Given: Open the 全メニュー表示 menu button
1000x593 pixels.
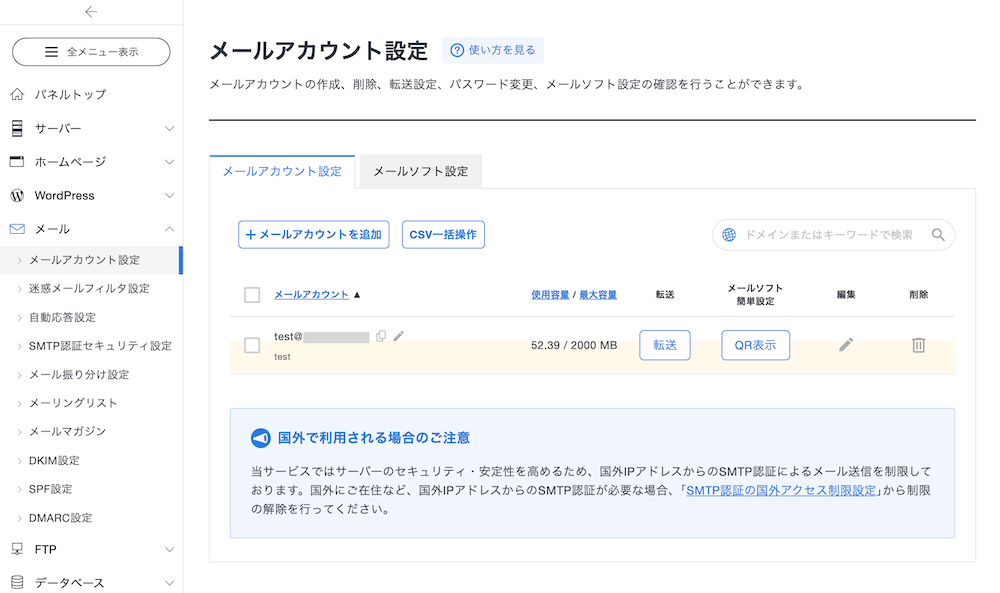Looking at the screenshot, I should click(x=91, y=52).
